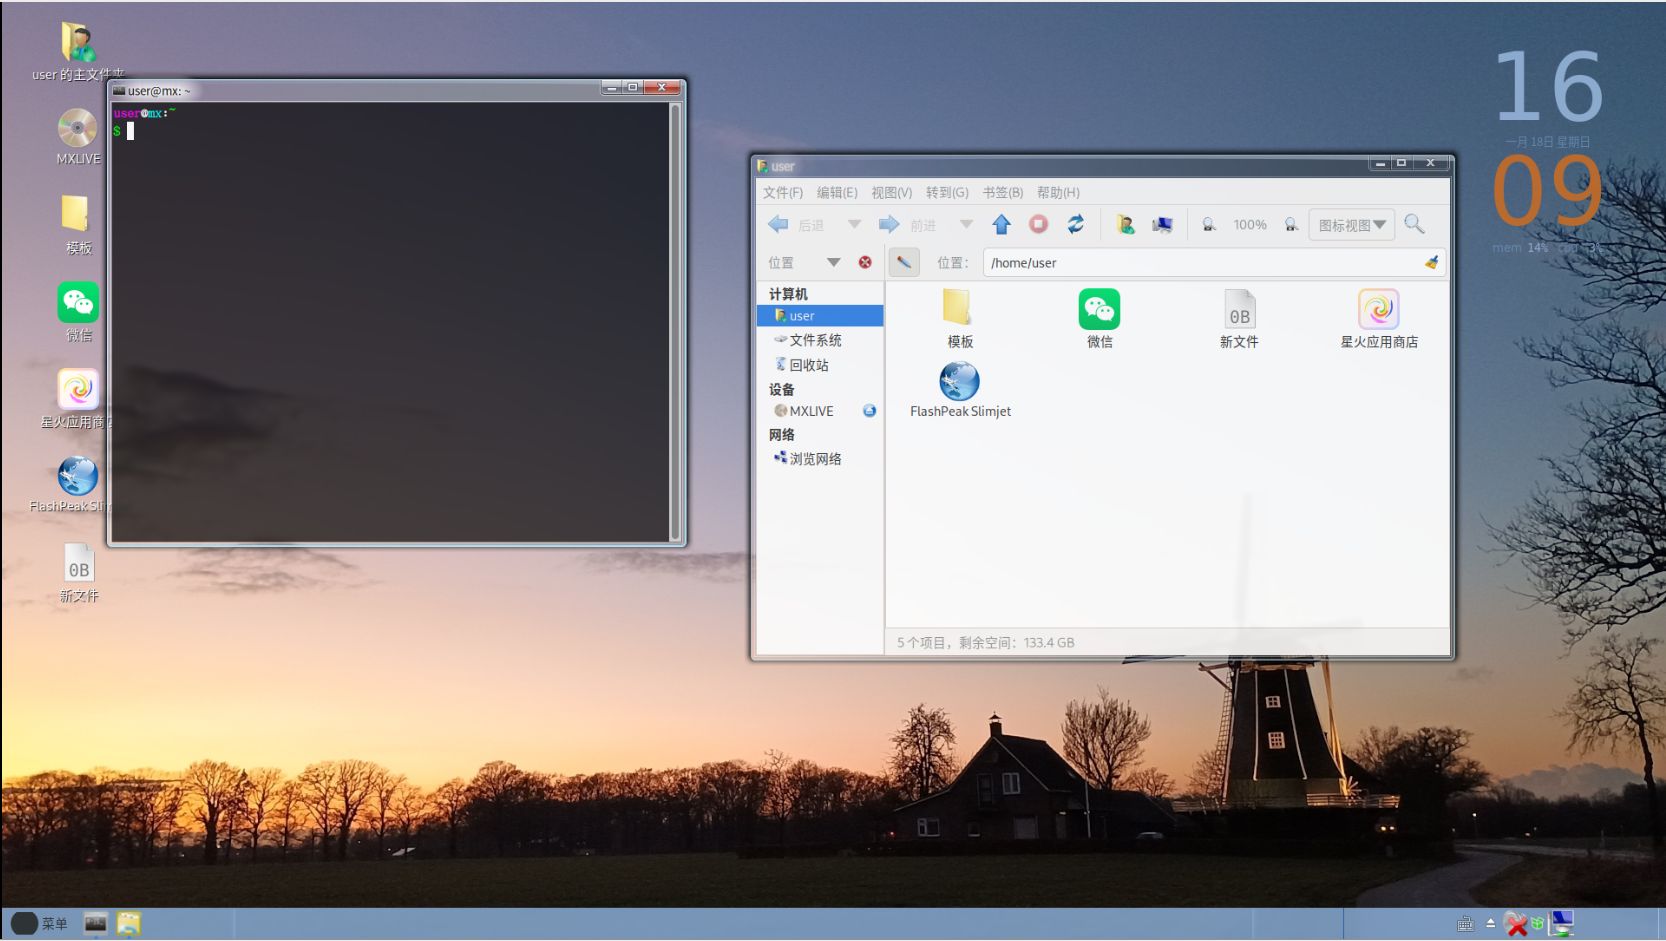The image size is (1666, 941).
Task: Open the sidebar 位置 panel selector dropdown
Action: click(x=832, y=262)
